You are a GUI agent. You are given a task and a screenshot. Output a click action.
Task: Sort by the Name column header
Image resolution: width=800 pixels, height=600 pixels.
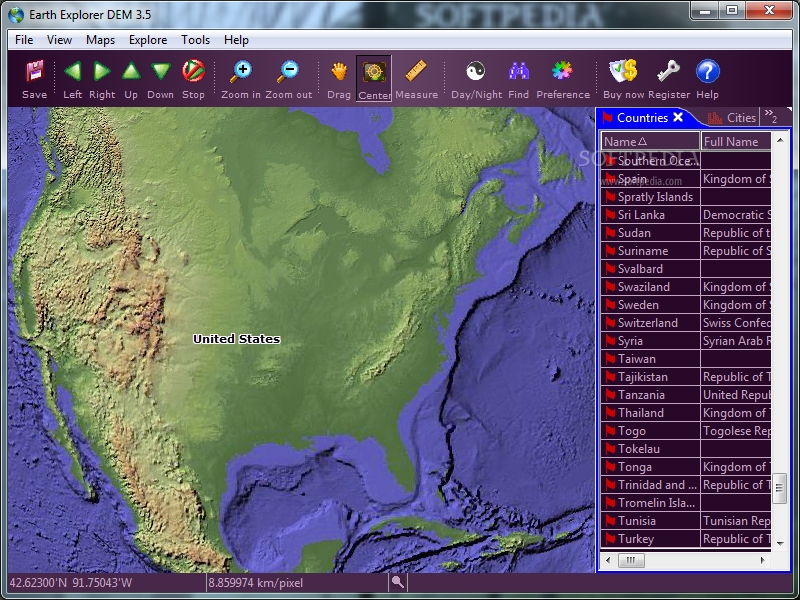tap(650, 141)
